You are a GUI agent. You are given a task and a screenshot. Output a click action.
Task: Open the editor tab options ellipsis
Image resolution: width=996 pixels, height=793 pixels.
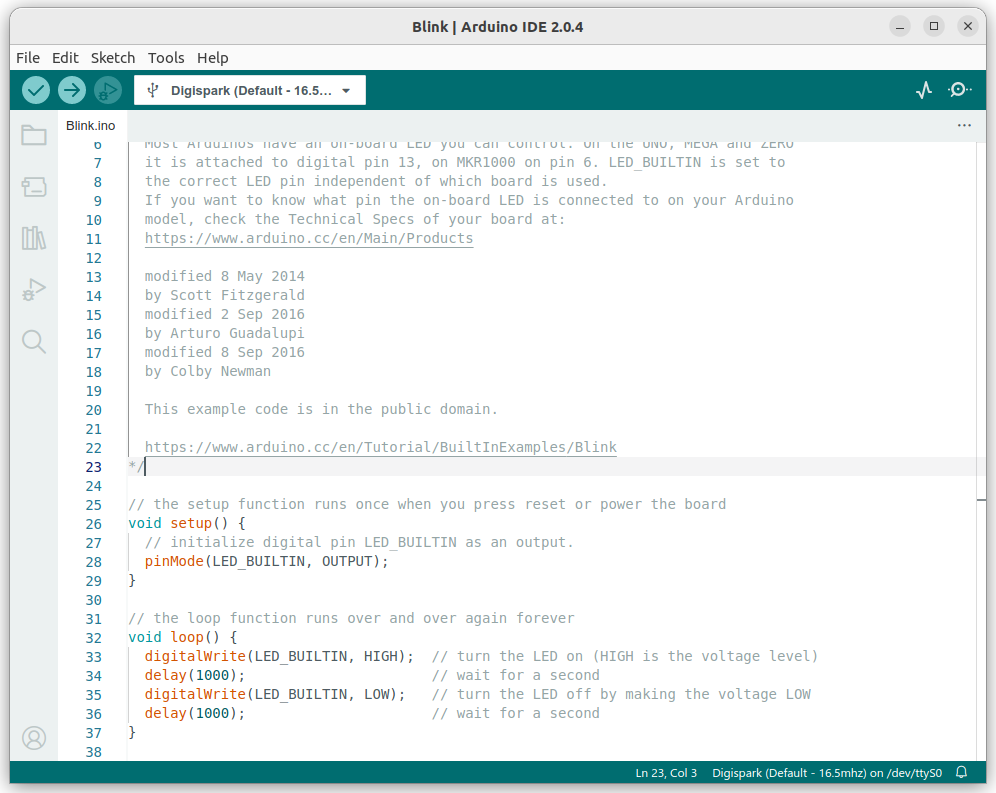click(x=964, y=125)
